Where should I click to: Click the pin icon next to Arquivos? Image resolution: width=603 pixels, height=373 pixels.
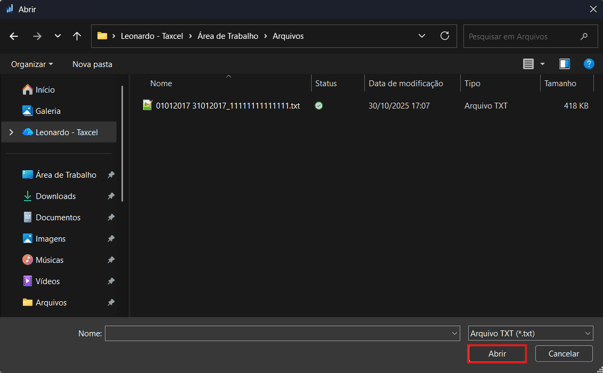click(x=111, y=303)
